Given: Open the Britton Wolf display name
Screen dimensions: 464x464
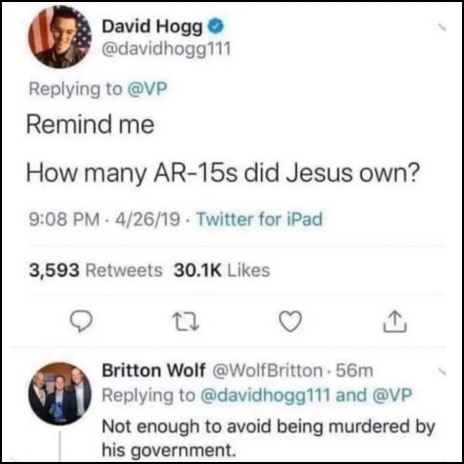Looking at the screenshot, I should point(154,370).
